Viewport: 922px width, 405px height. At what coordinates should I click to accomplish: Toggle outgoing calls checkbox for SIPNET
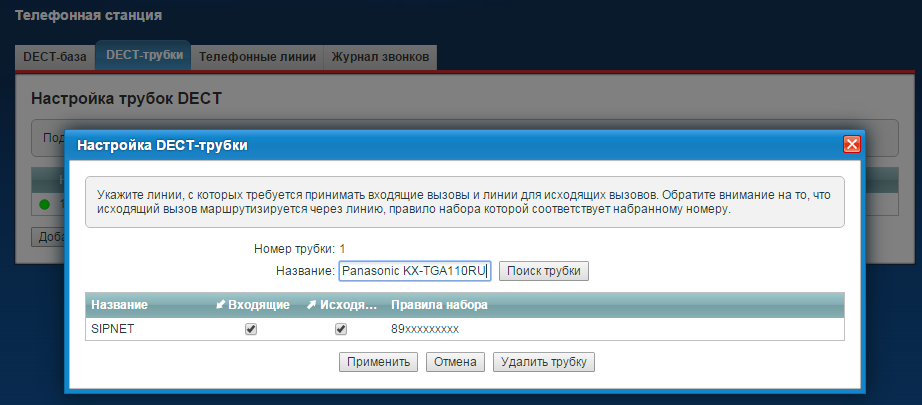(x=341, y=329)
